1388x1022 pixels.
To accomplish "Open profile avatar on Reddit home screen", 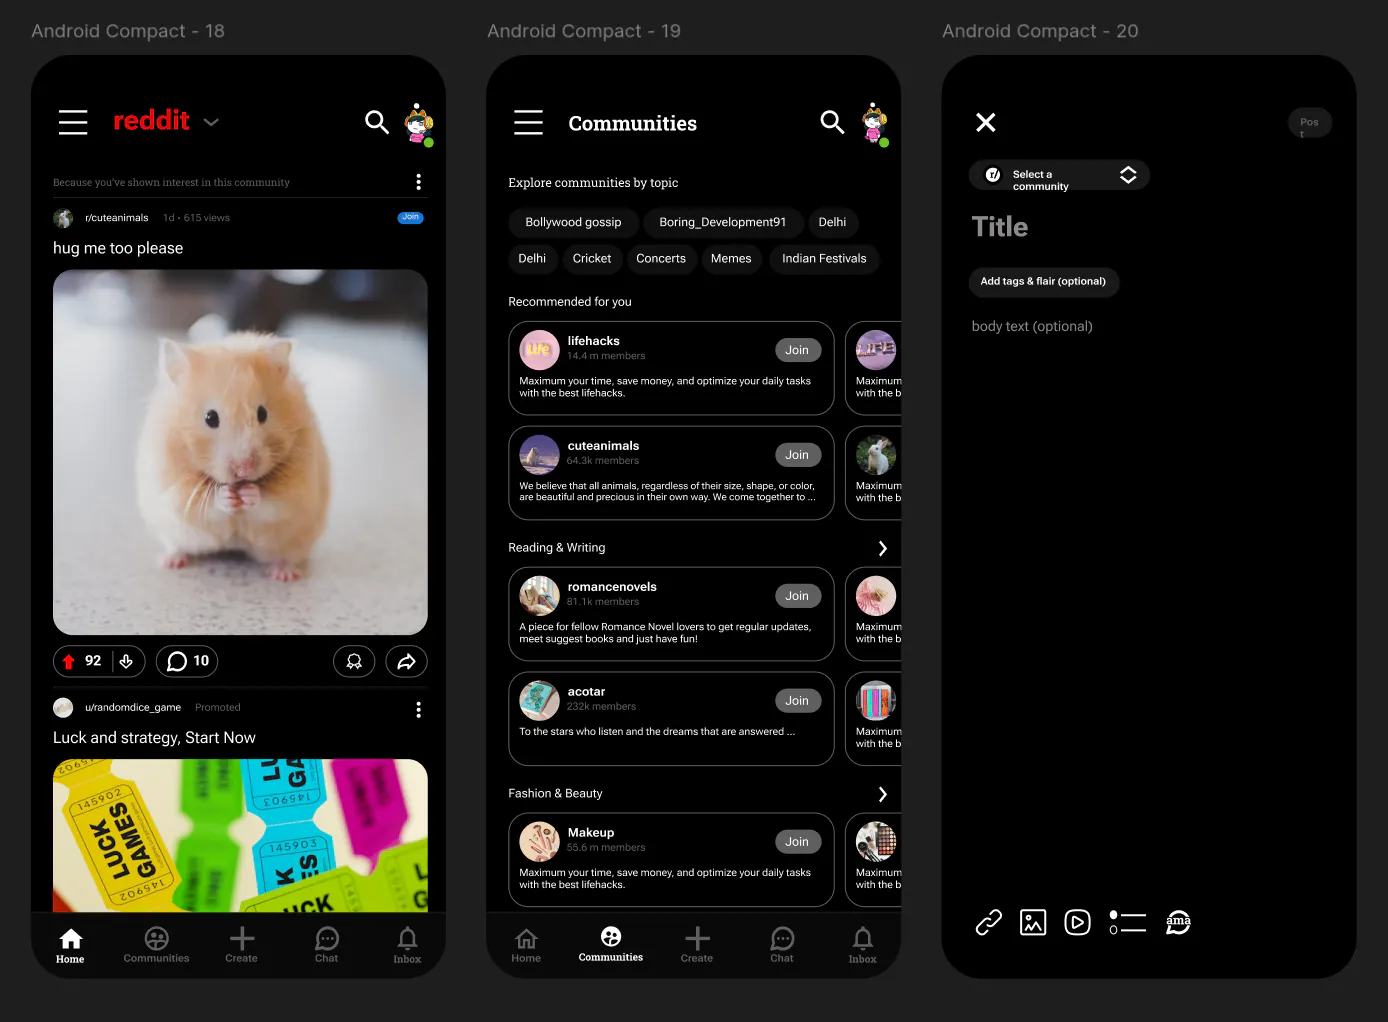I will (419, 124).
